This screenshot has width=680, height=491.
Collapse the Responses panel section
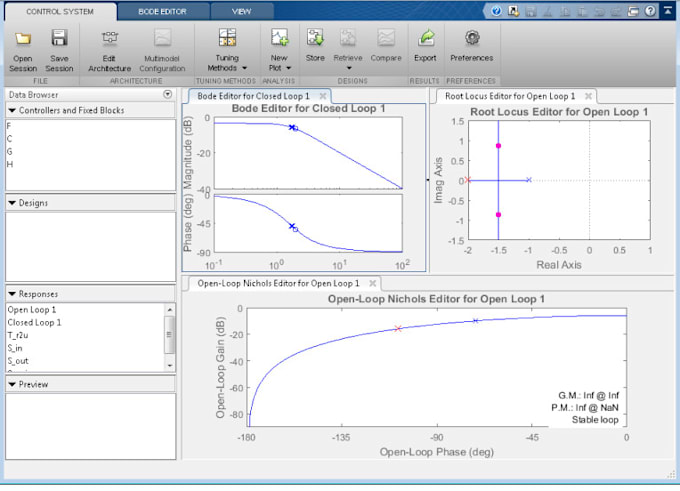click(x=11, y=294)
